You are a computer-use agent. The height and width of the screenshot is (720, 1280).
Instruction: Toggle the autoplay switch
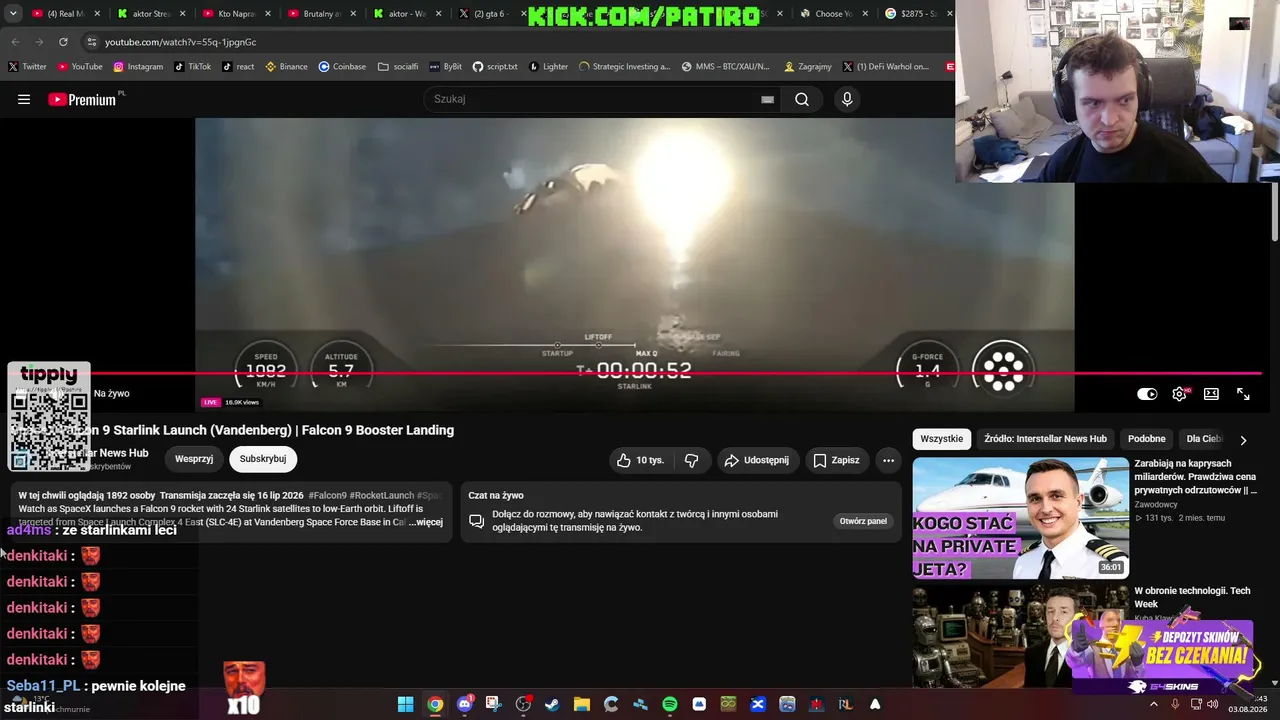(1147, 394)
